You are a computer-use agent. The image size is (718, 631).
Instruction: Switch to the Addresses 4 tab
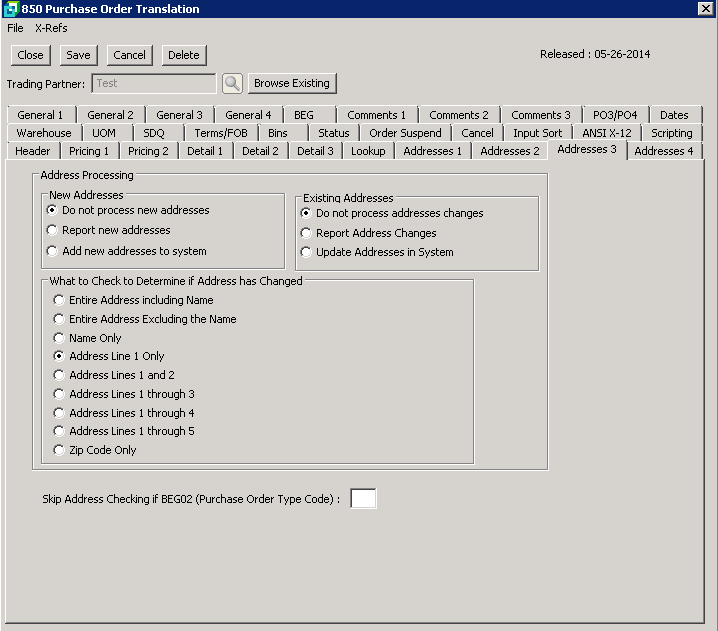(664, 151)
